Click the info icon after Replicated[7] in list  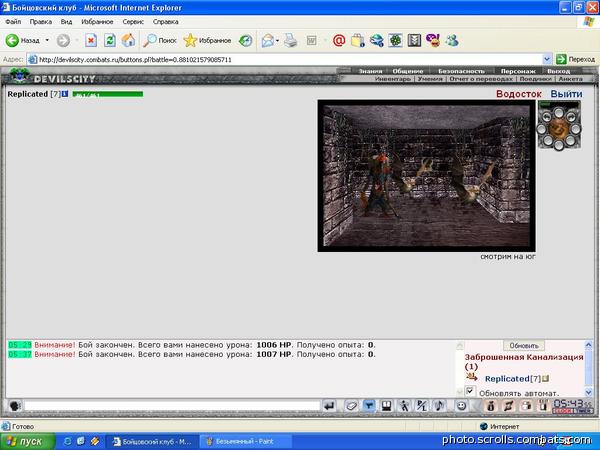coord(545,378)
